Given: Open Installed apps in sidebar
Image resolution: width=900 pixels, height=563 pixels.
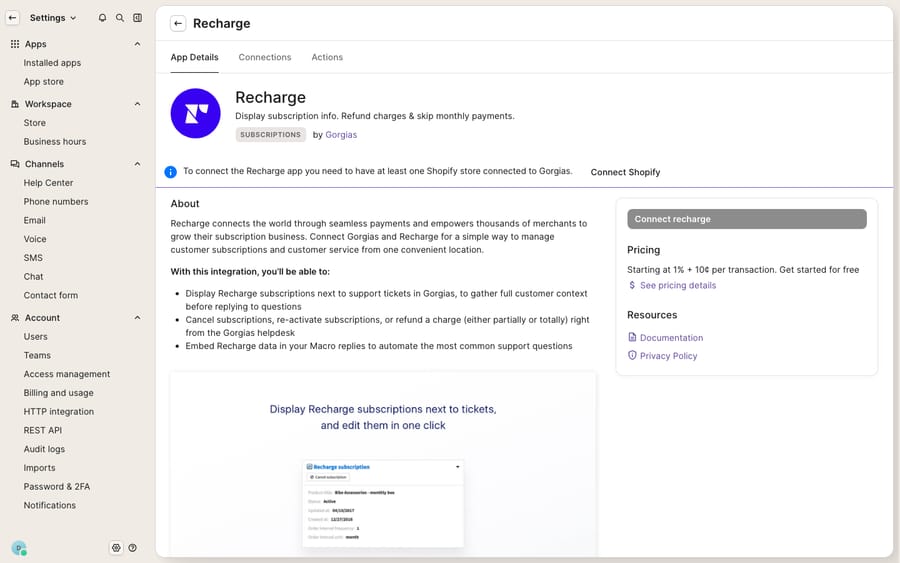Looking at the screenshot, I should pyautogui.click(x=52, y=63).
